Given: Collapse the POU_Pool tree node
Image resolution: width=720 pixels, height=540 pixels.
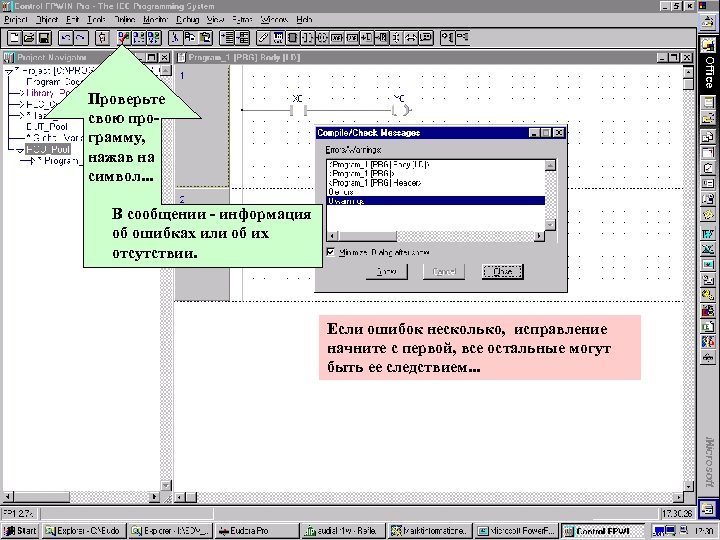Looking at the screenshot, I should click(x=20, y=150).
